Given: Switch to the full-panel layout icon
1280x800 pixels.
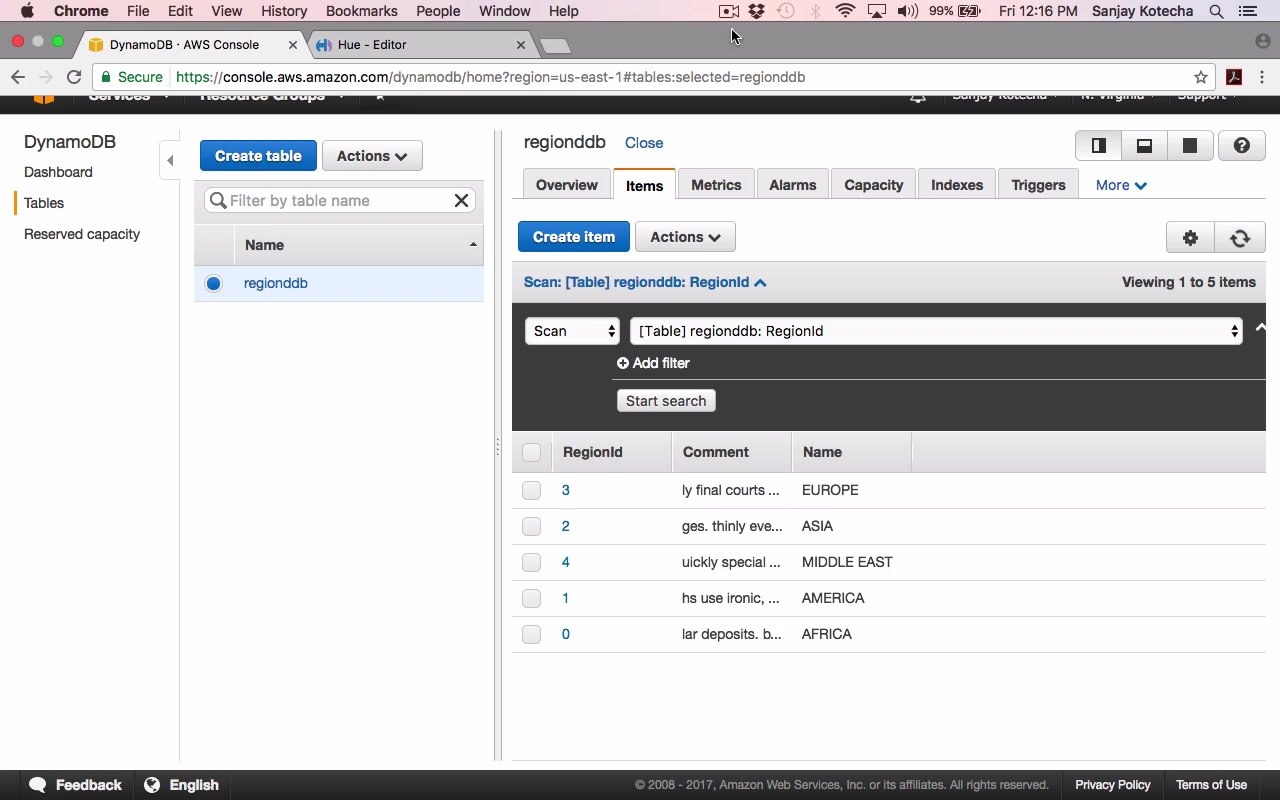Looking at the screenshot, I should tap(1190, 145).
